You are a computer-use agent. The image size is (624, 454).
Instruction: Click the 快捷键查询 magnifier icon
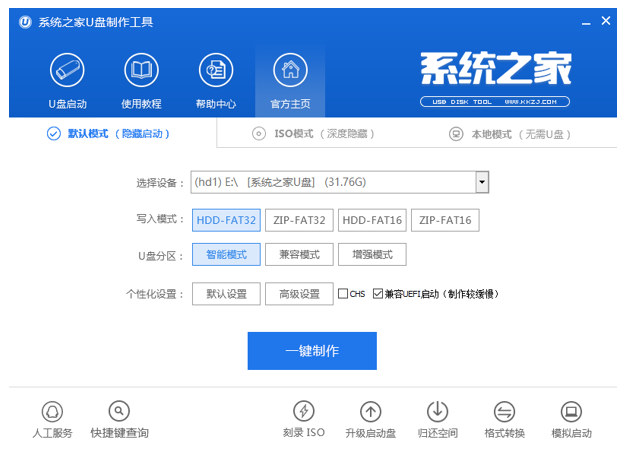[x=119, y=411]
